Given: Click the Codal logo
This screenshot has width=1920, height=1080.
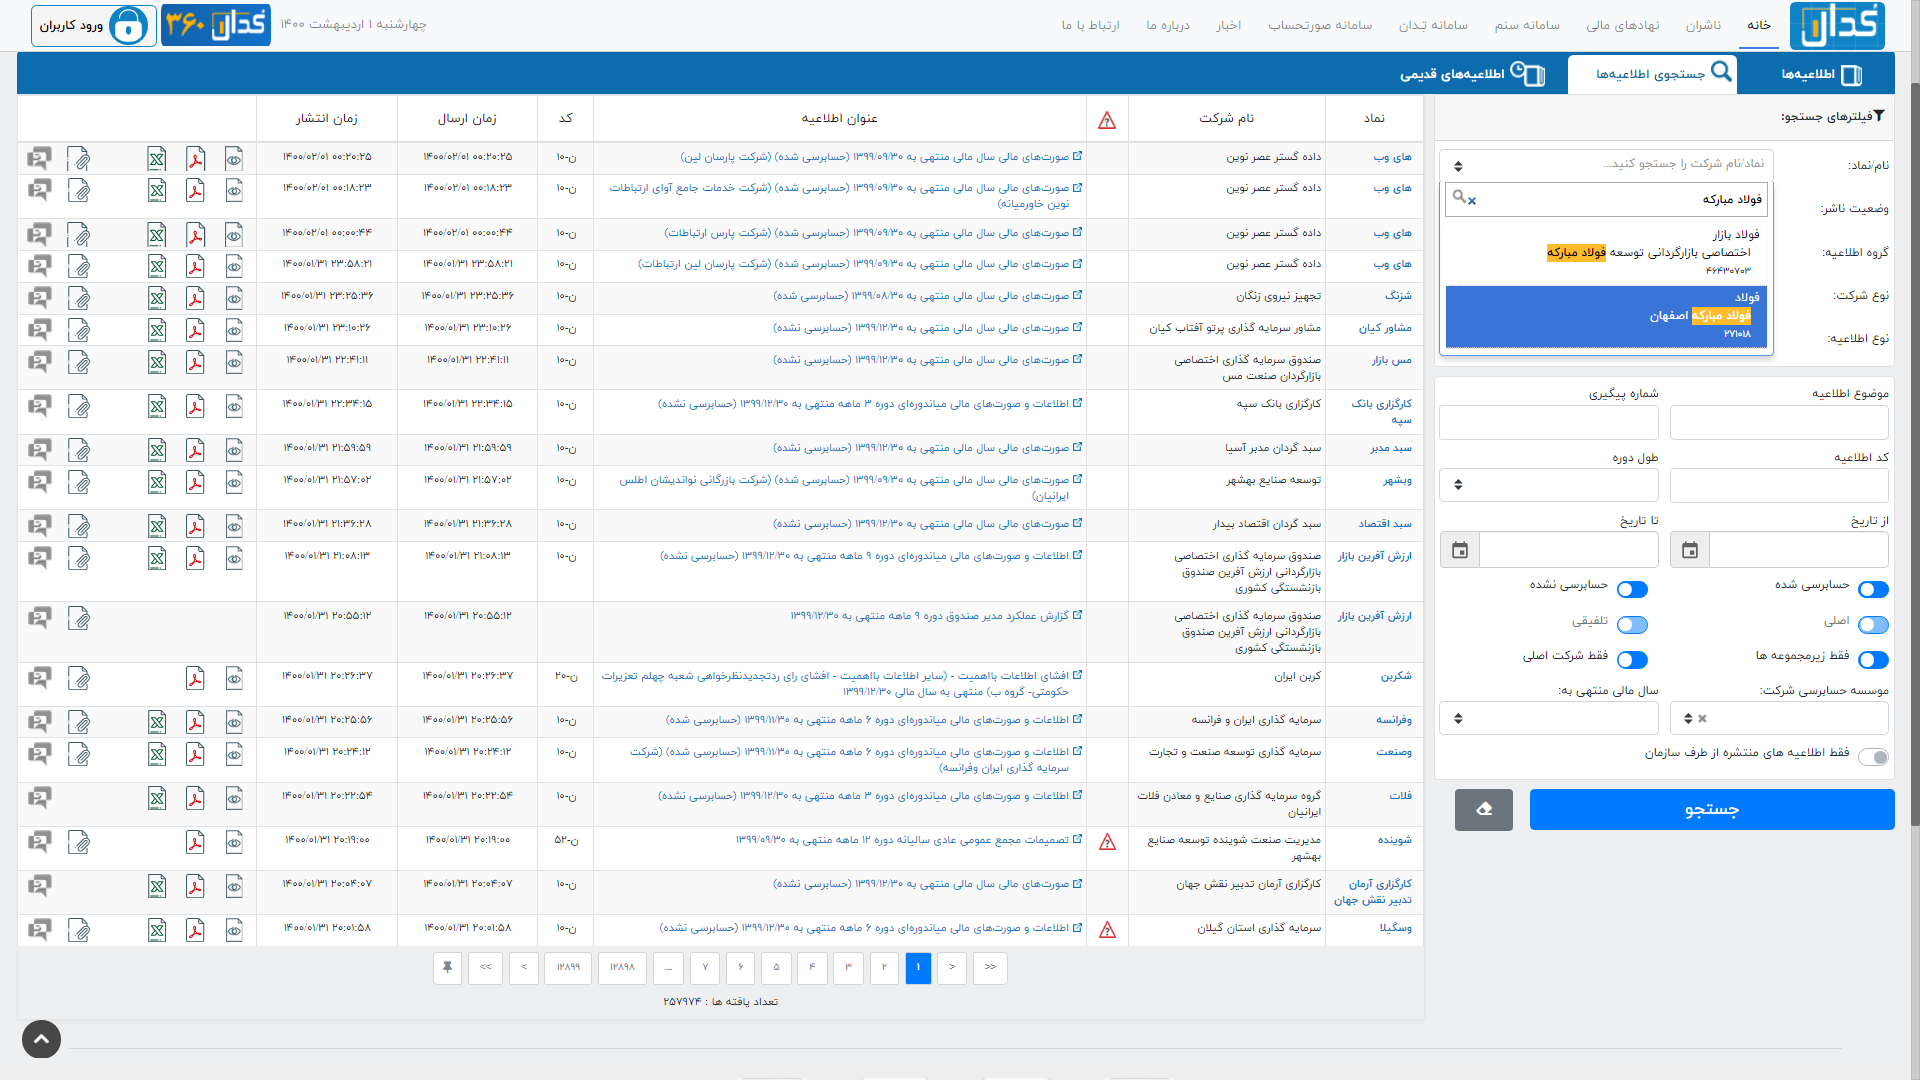Looking at the screenshot, I should pyautogui.click(x=1837, y=25).
